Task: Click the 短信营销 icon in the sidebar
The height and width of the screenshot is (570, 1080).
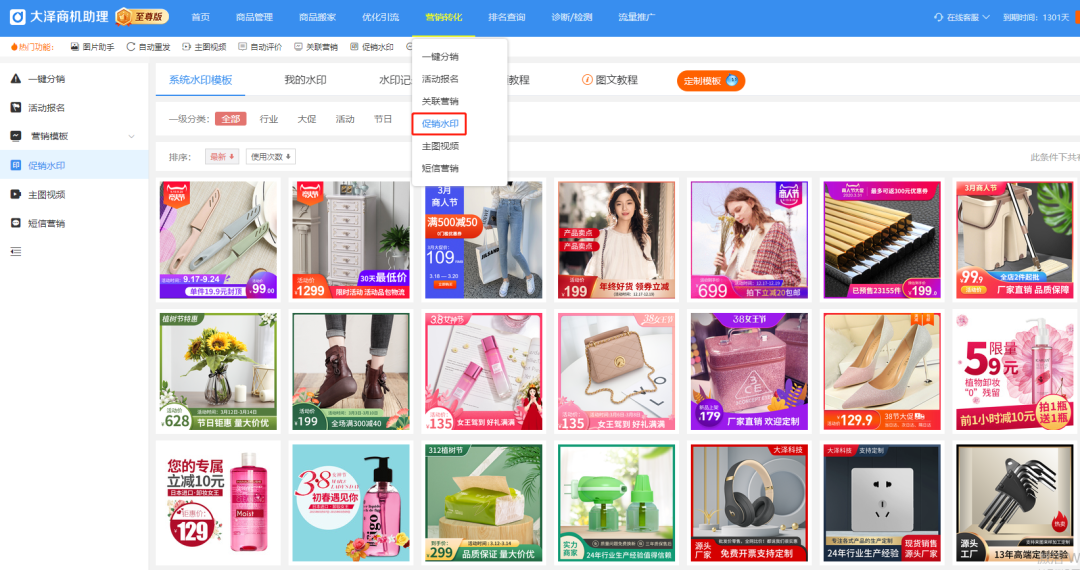Action: click(16, 223)
